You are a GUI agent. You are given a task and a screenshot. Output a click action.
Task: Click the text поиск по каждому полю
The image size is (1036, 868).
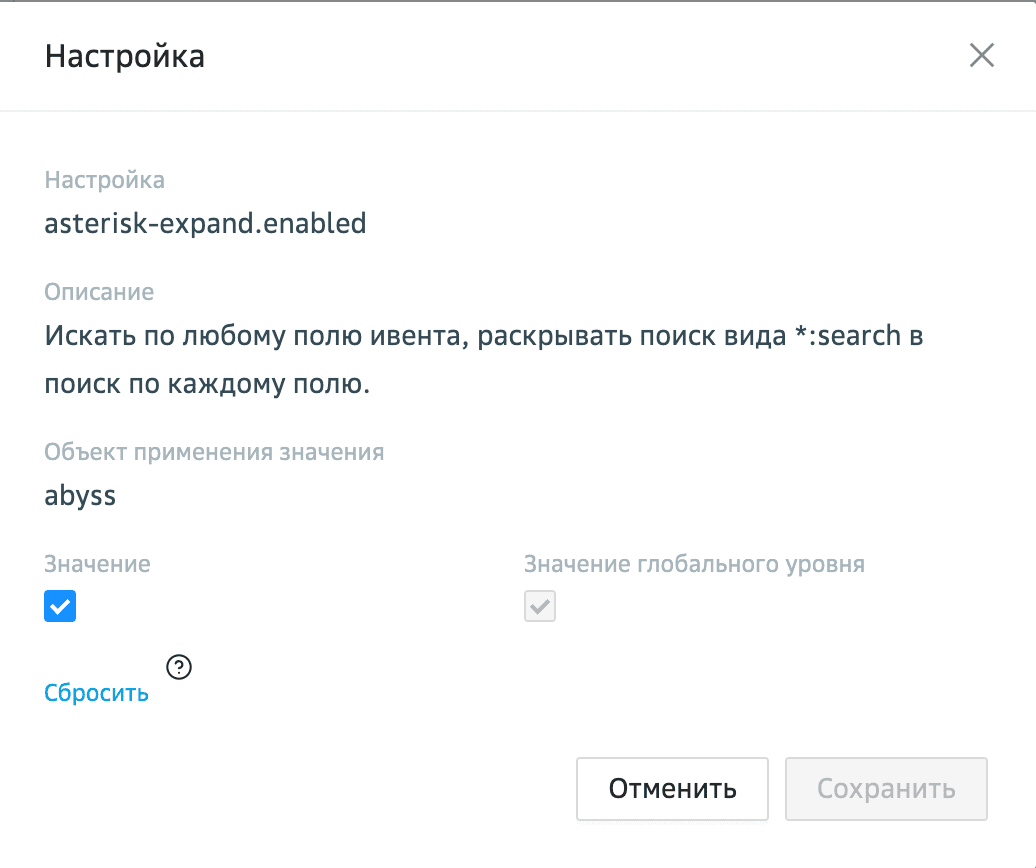[x=207, y=384]
